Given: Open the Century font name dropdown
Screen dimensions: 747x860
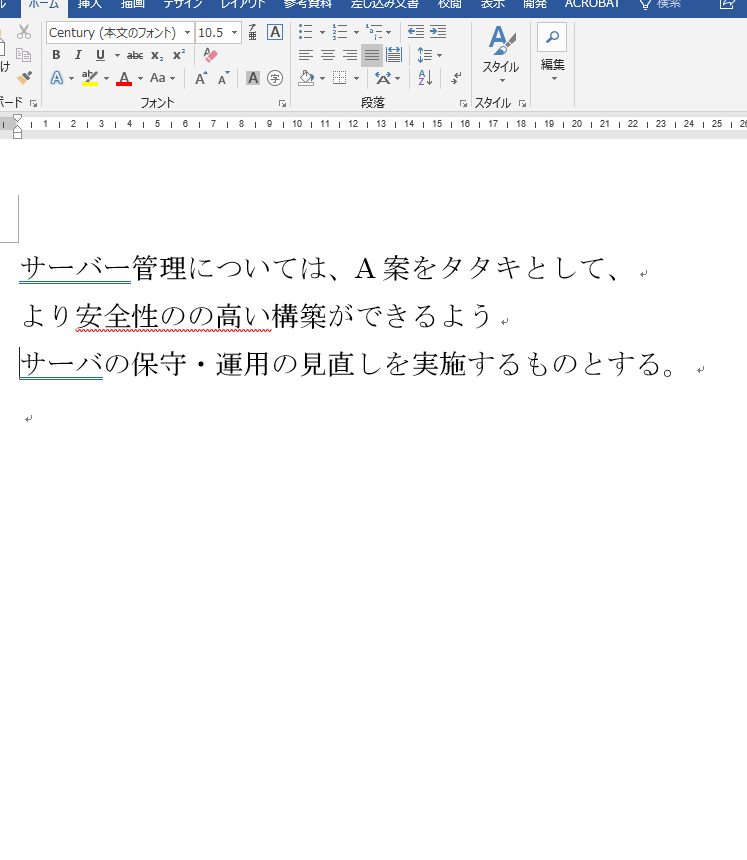Looking at the screenshot, I should tap(187, 33).
